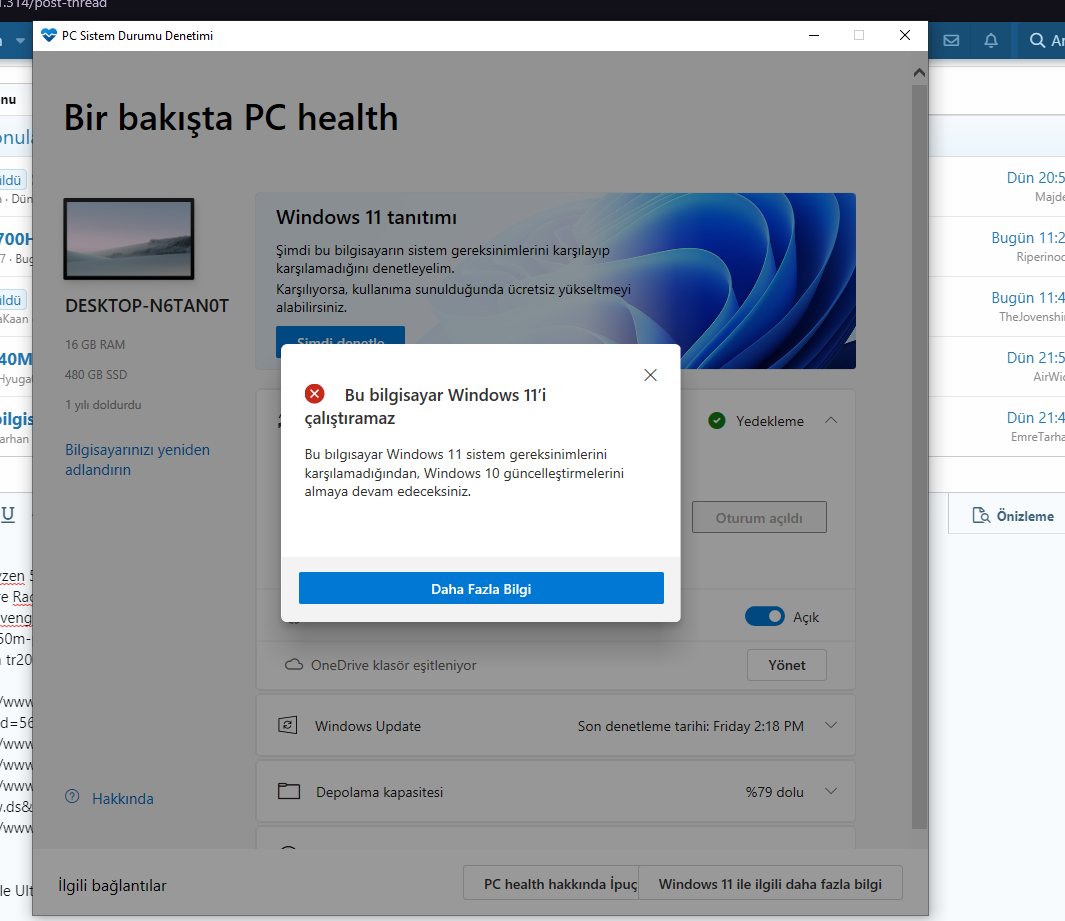The image size is (1065, 921).
Task: Click the PC desktop thumbnail image
Action: pyautogui.click(x=129, y=238)
